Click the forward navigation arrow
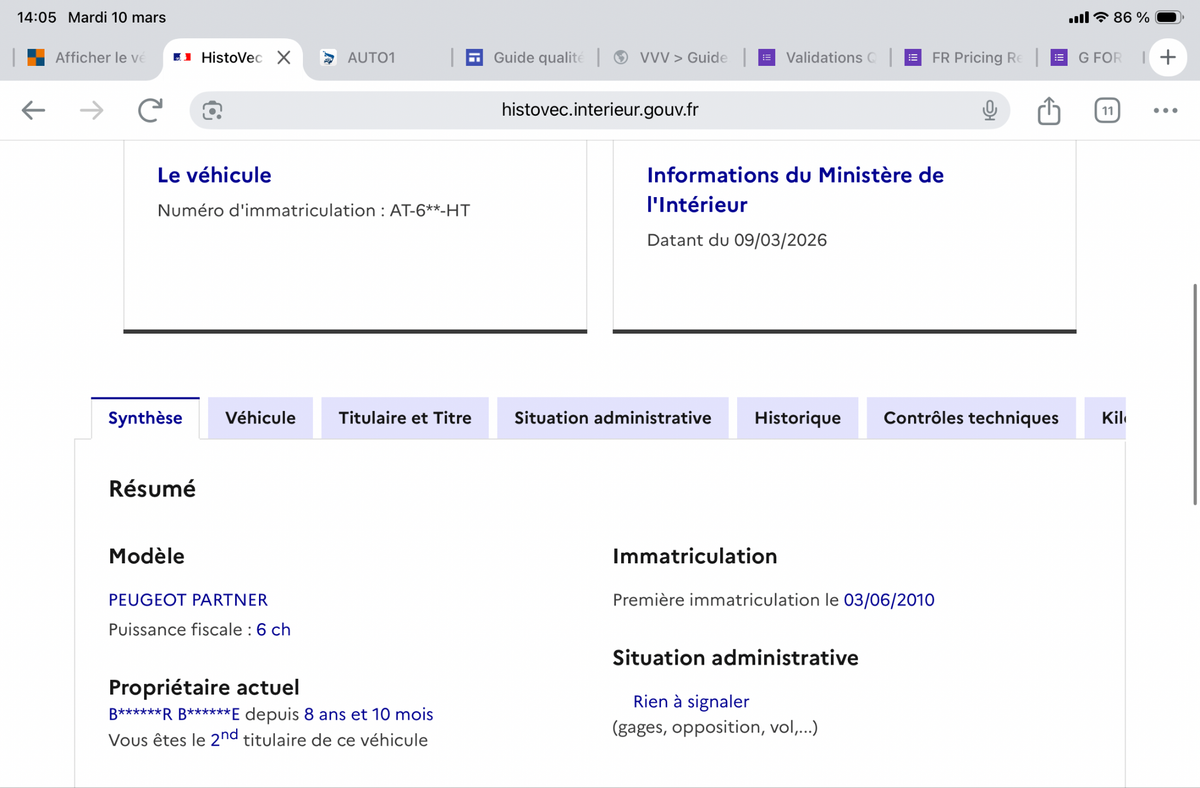The height and width of the screenshot is (788, 1200). tap(92, 111)
